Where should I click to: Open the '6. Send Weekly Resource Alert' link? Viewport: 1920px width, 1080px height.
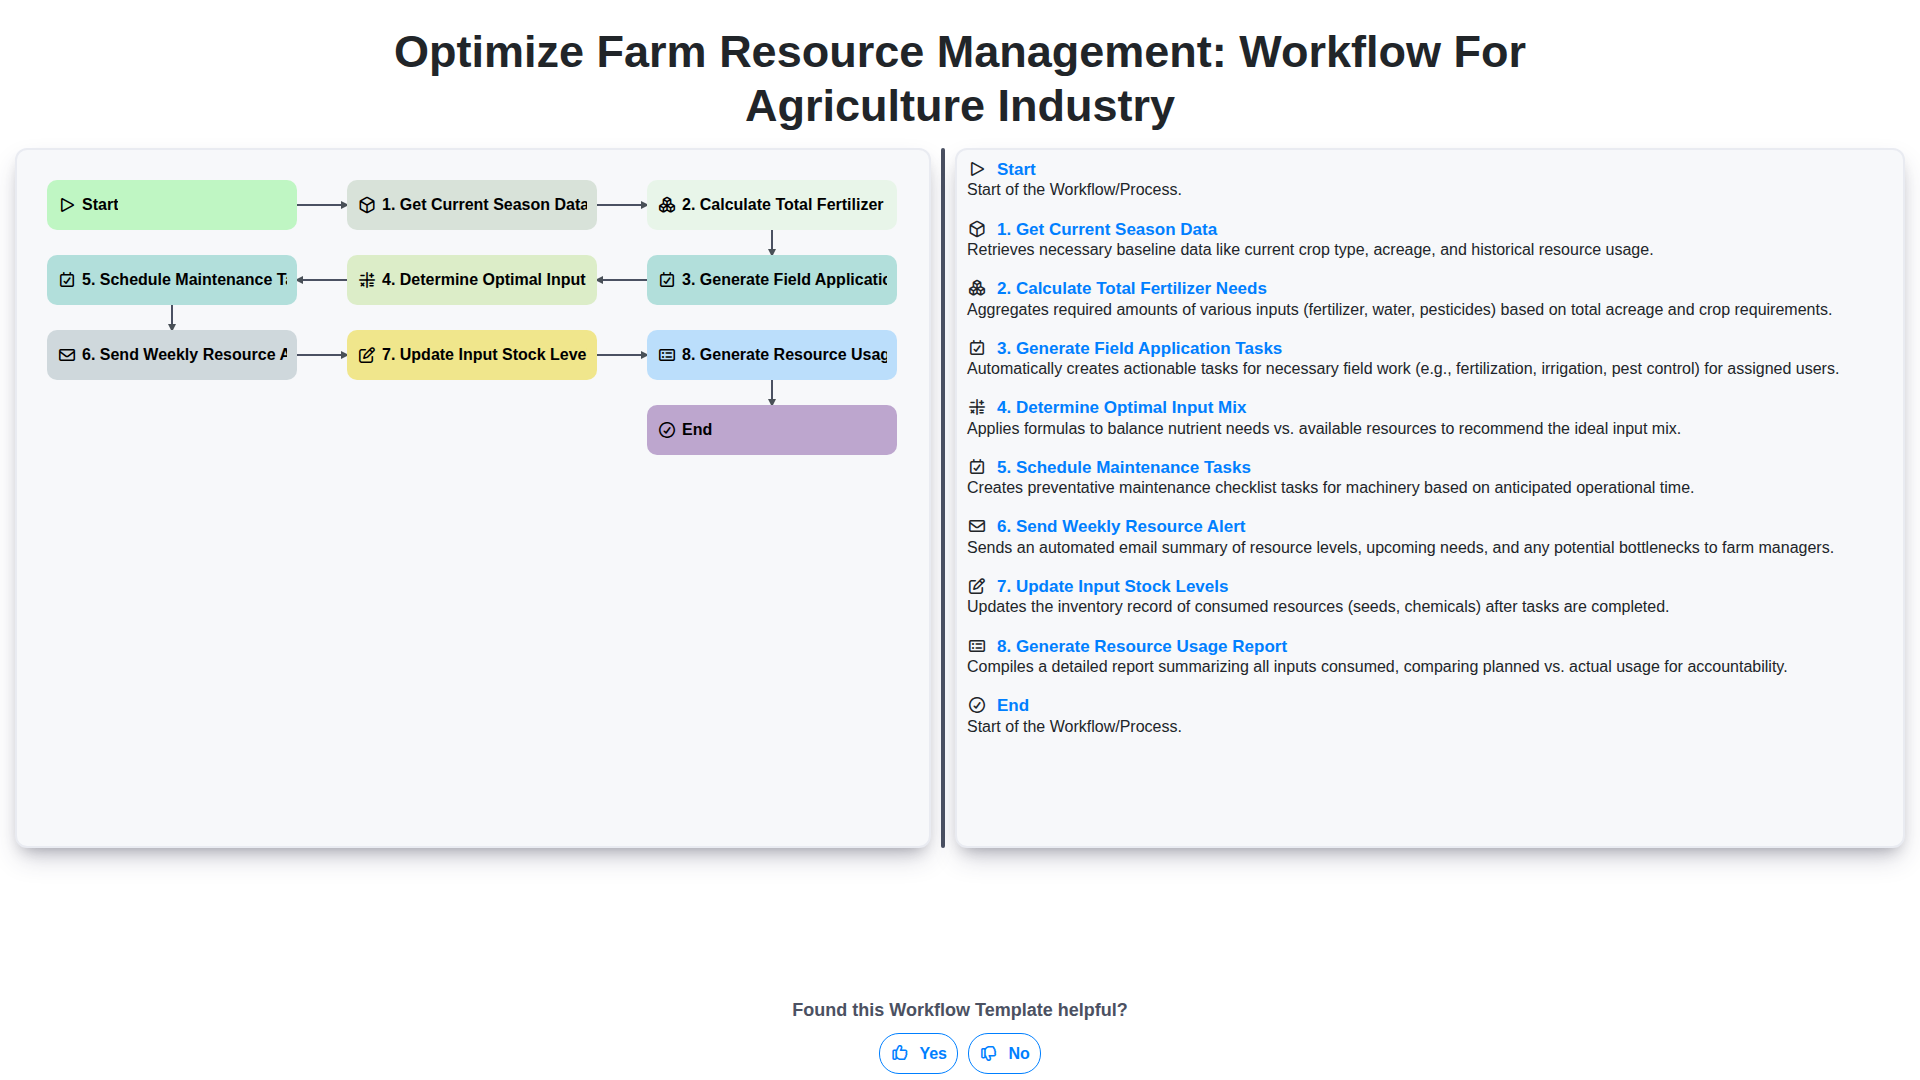[x=1120, y=526]
